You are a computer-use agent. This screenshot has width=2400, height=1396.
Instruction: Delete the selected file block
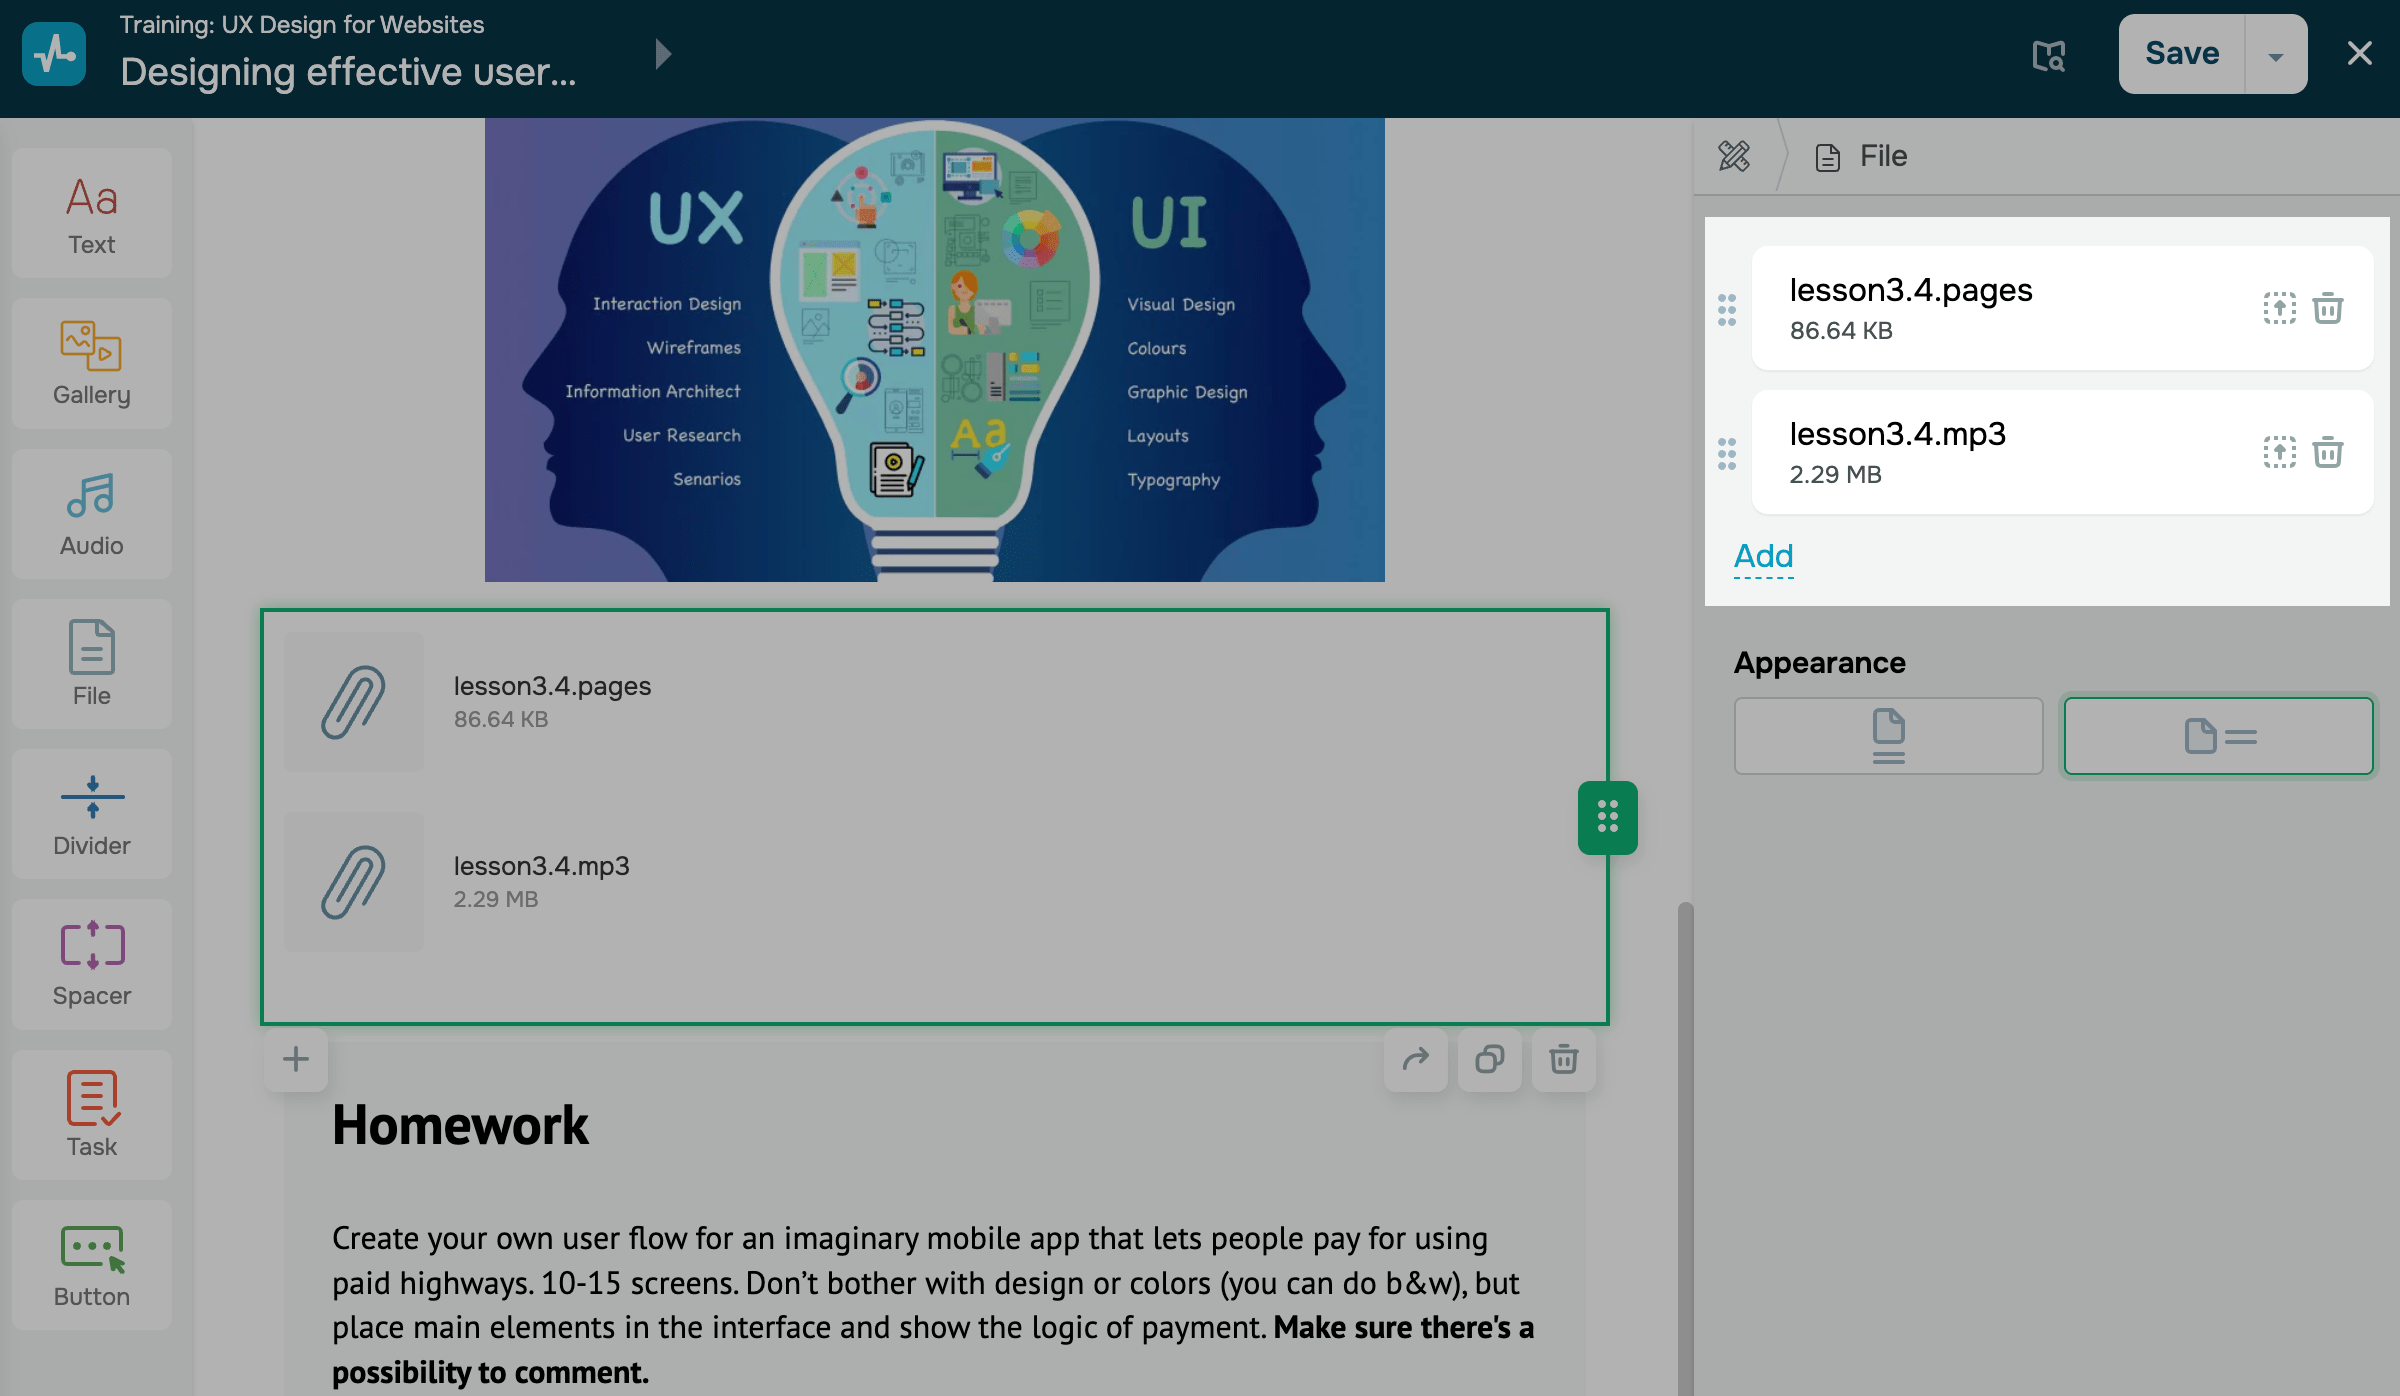(x=1564, y=1059)
